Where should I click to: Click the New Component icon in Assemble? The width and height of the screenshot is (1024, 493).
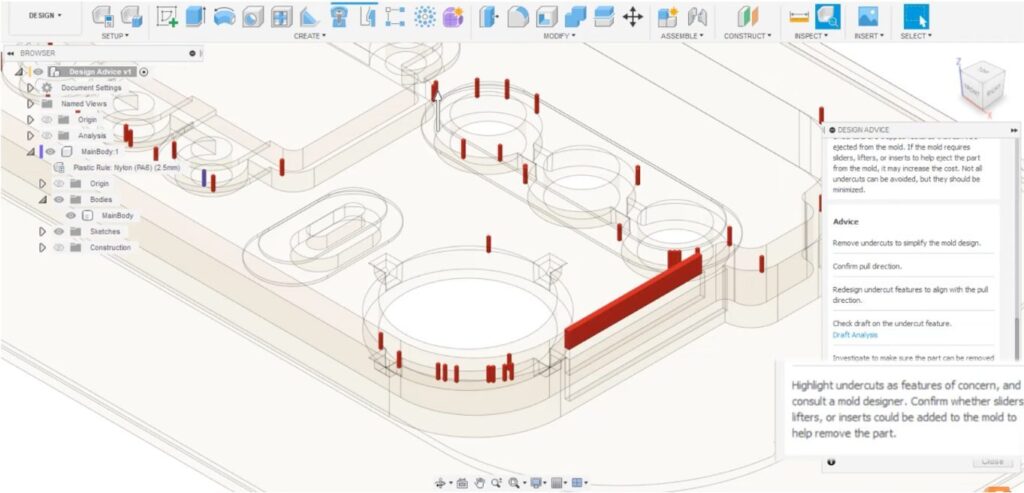click(x=667, y=17)
